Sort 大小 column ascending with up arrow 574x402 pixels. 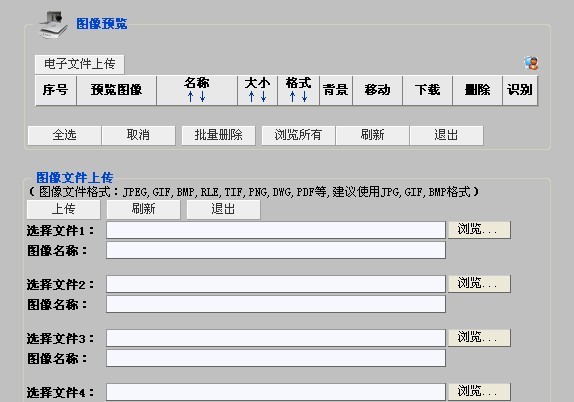[251, 97]
